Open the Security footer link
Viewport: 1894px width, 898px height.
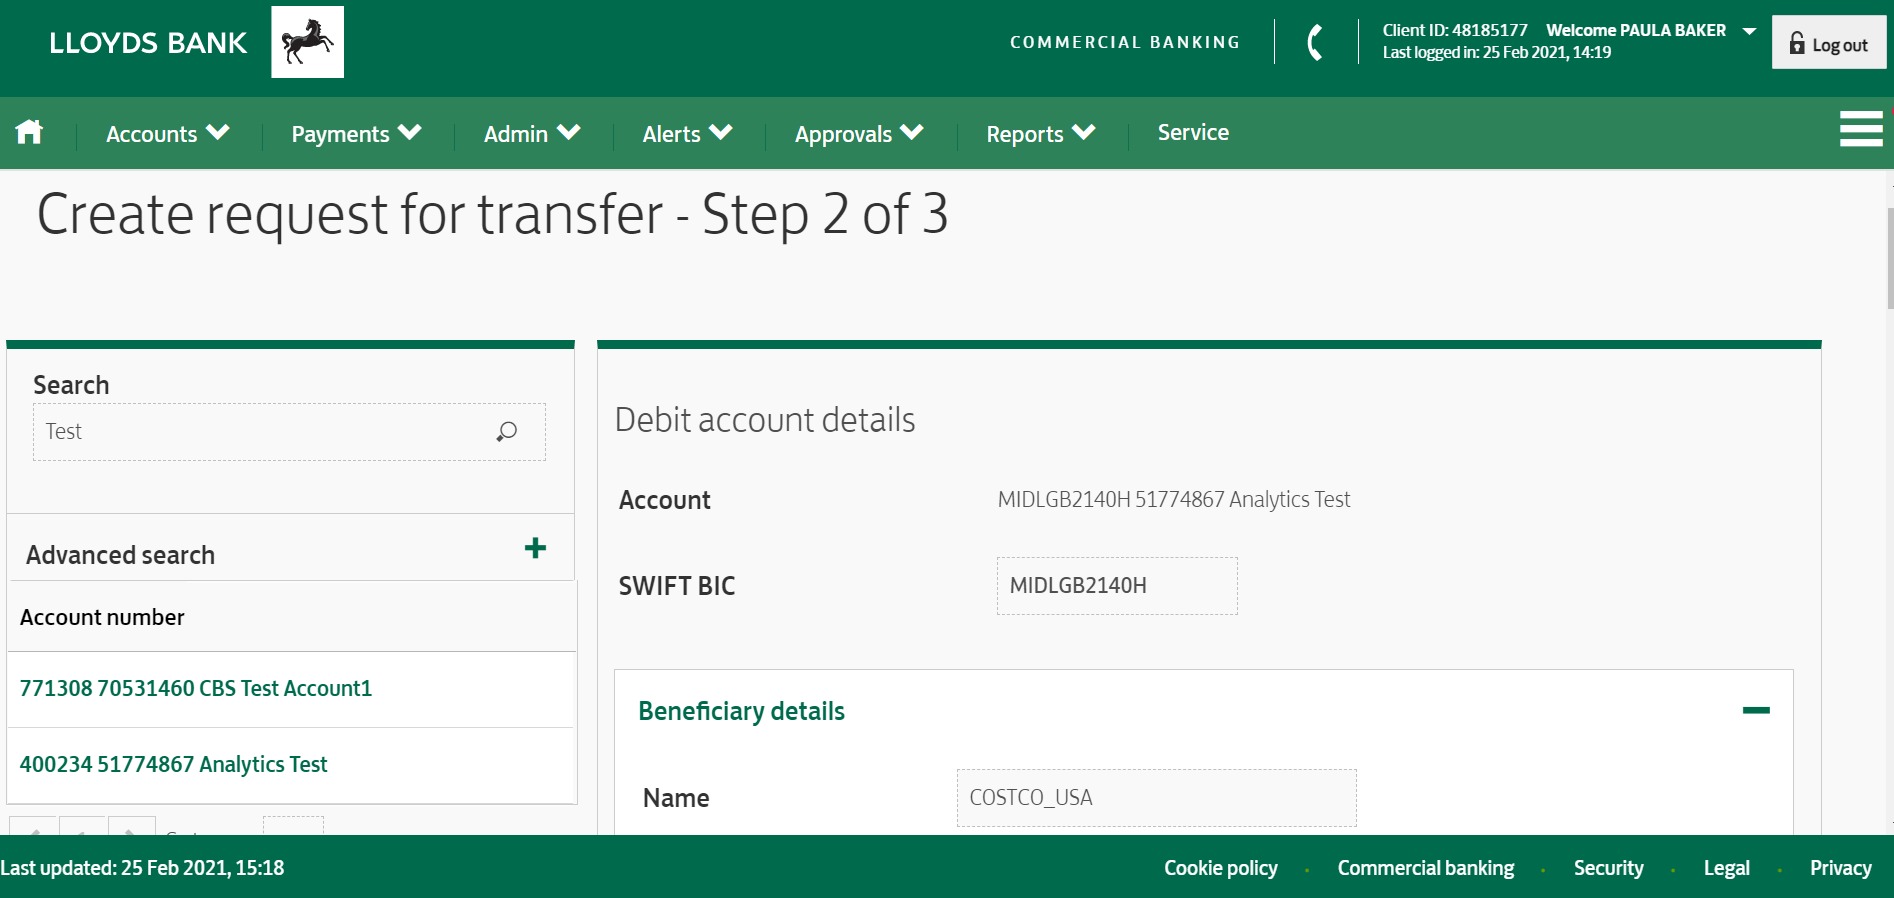click(1608, 867)
